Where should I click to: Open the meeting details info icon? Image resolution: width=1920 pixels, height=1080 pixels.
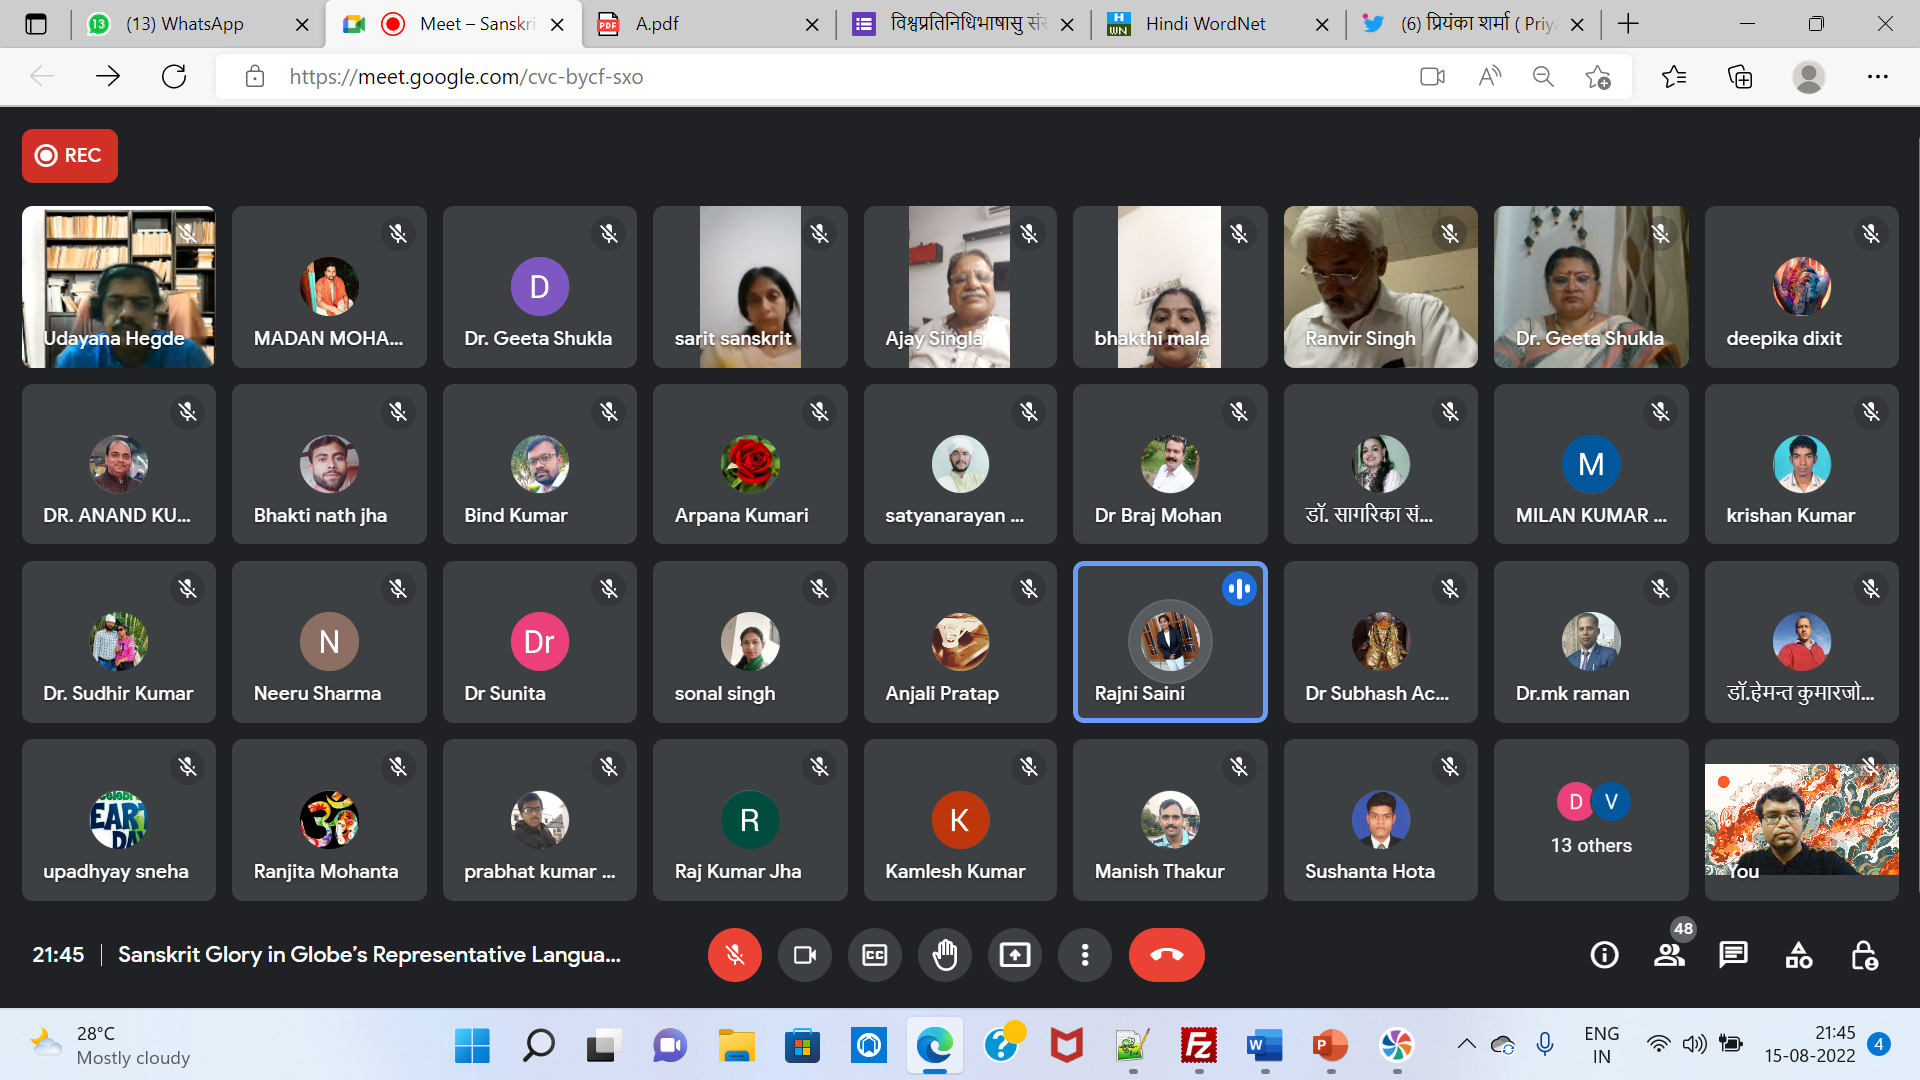(1604, 955)
